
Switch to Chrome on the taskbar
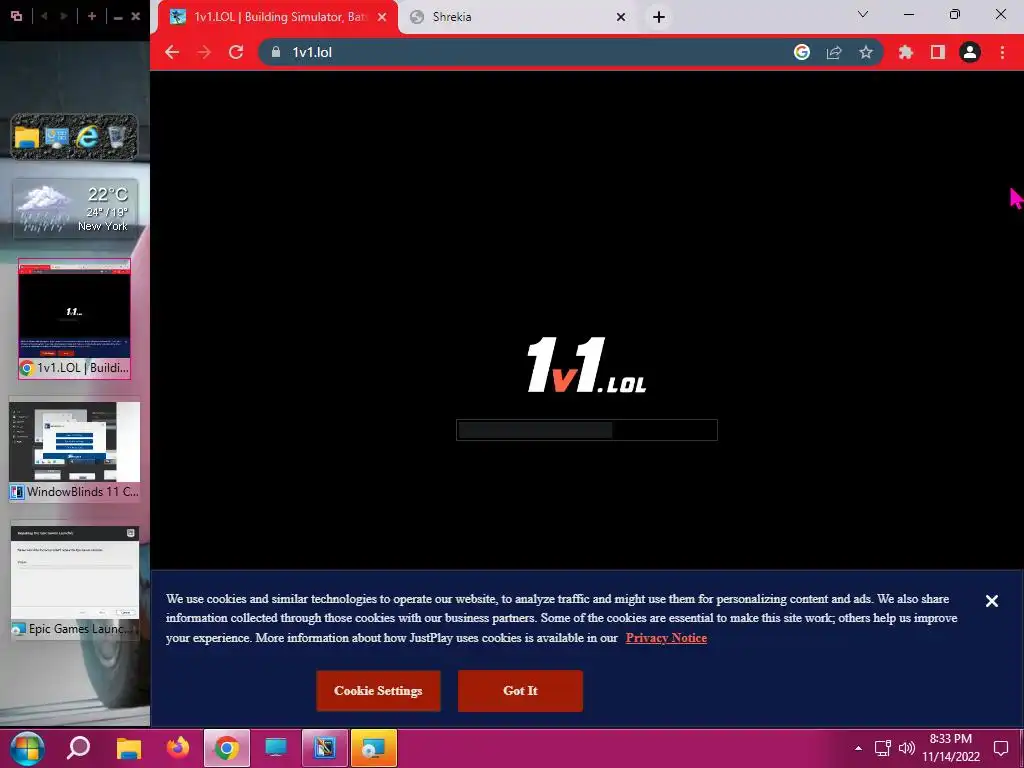pyautogui.click(x=227, y=748)
